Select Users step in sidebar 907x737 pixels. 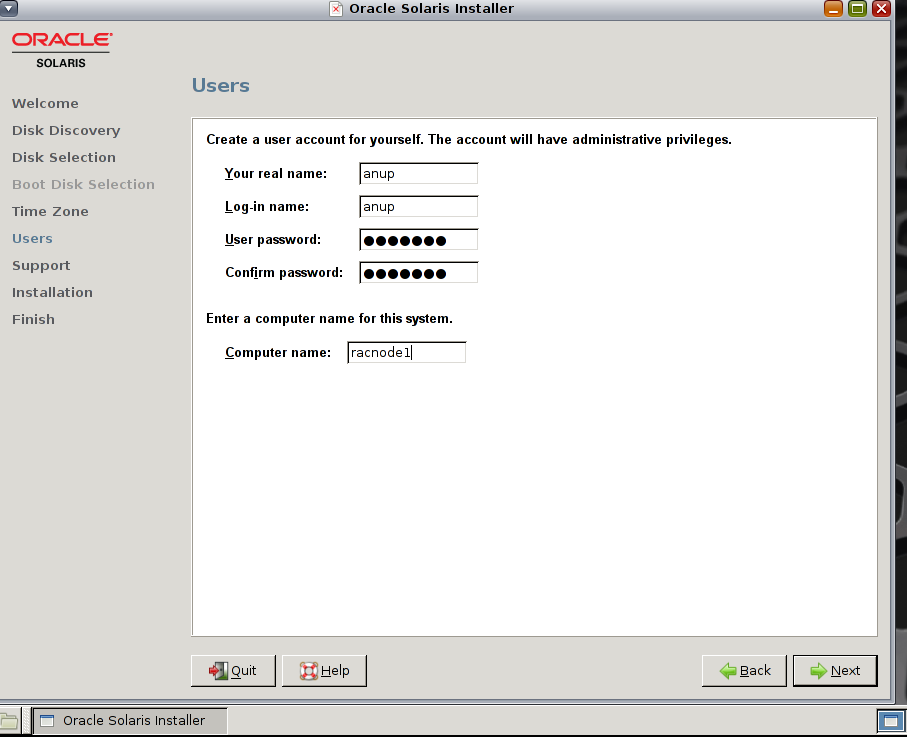[32, 238]
